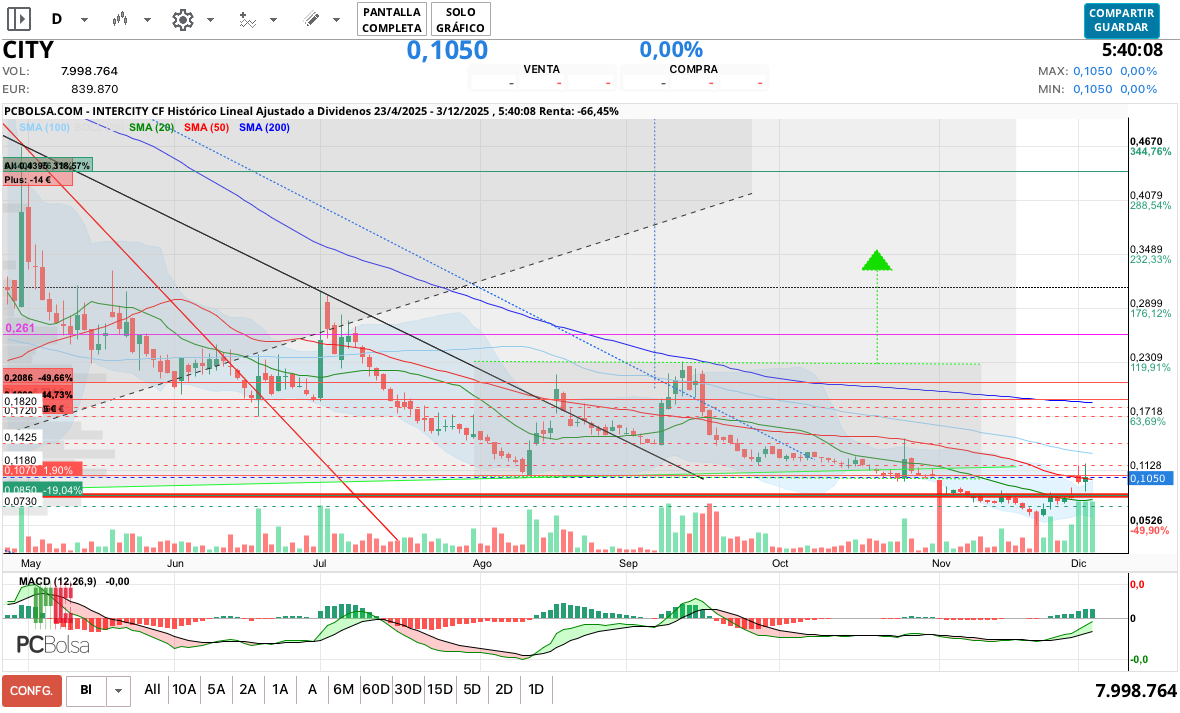
Task: Select the 6M time range
Action: point(344,690)
